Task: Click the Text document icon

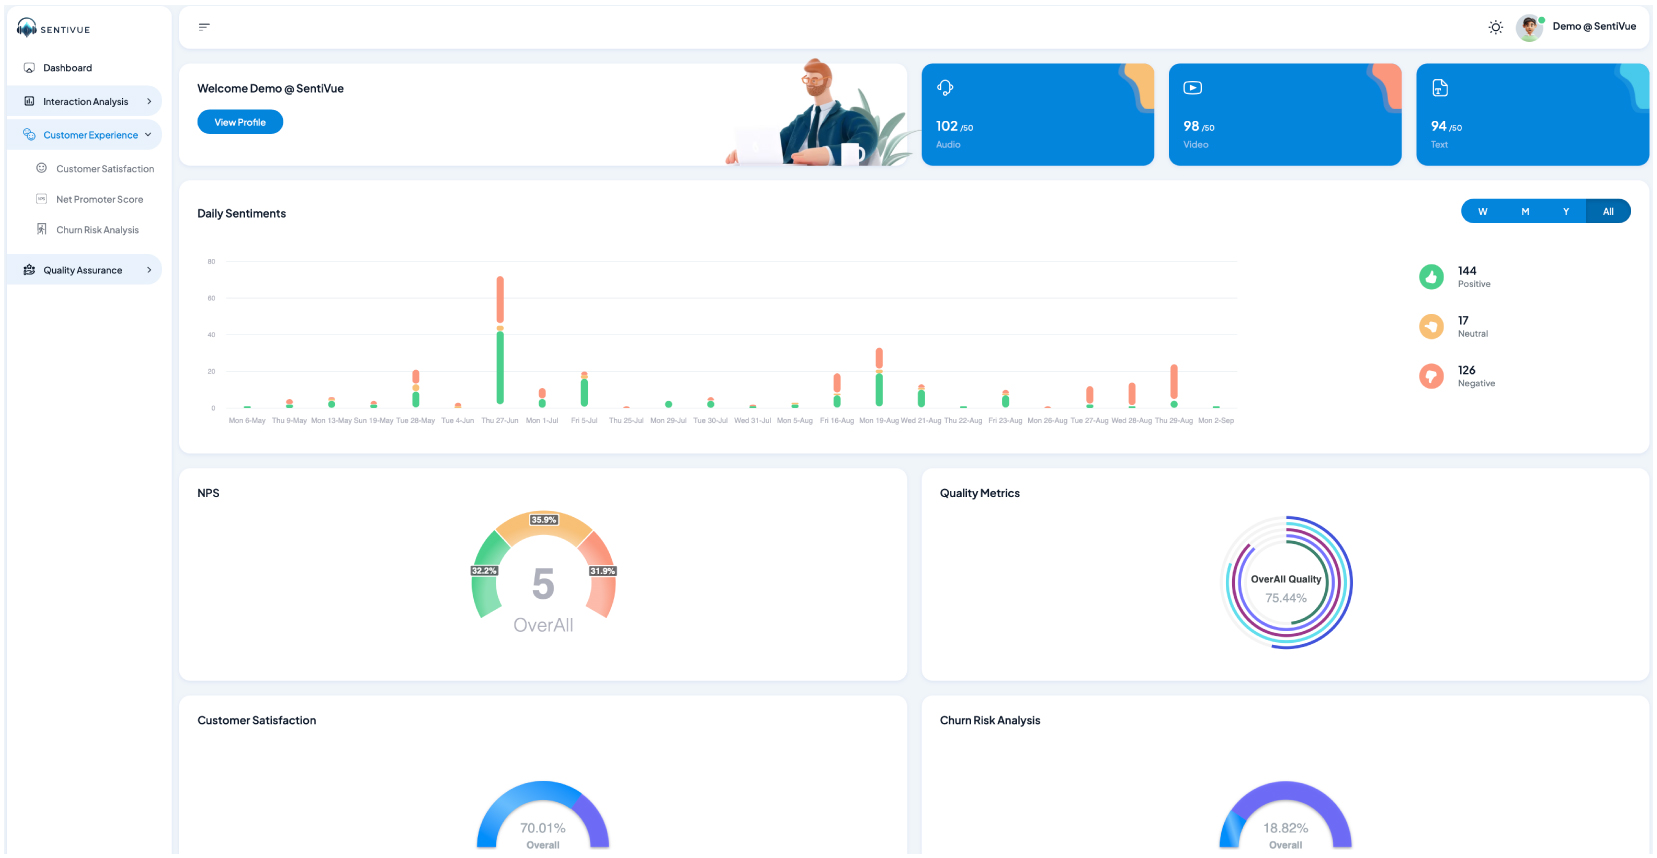Action: pos(1440,88)
